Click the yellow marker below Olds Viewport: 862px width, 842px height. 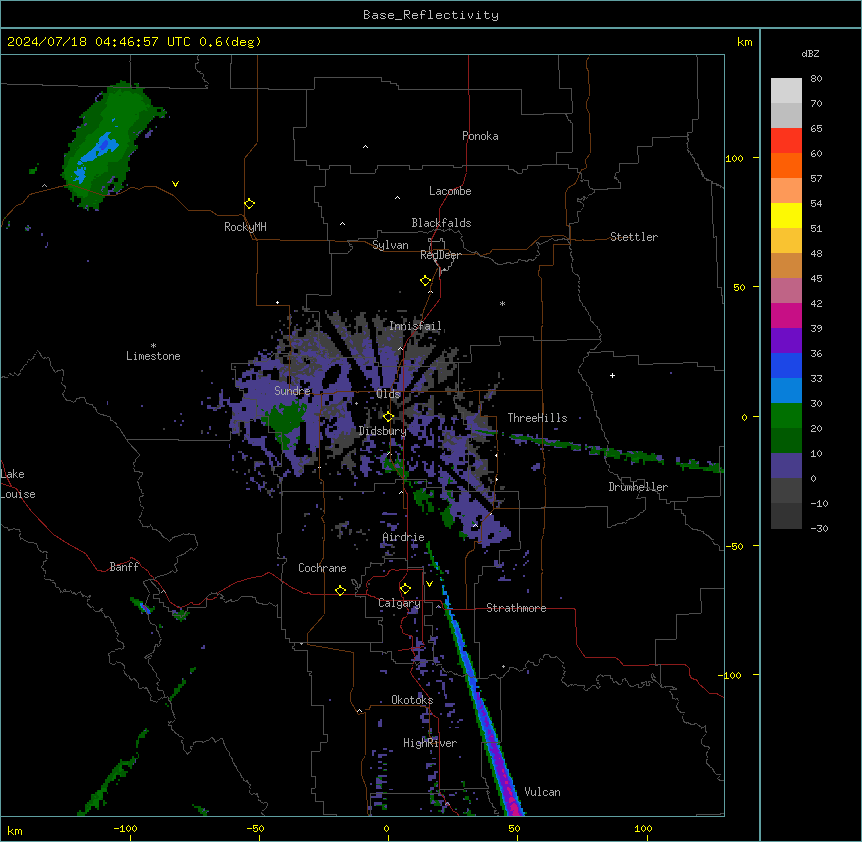coord(388,417)
